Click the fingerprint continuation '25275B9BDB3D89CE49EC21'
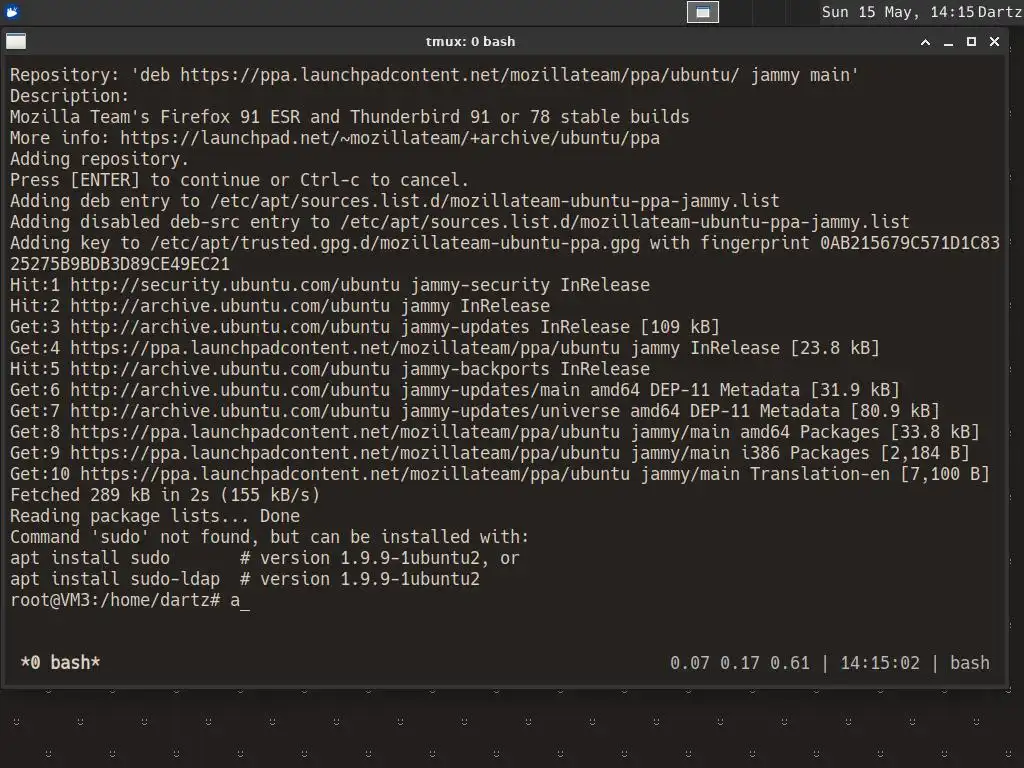This screenshot has width=1024, height=768. (120, 264)
